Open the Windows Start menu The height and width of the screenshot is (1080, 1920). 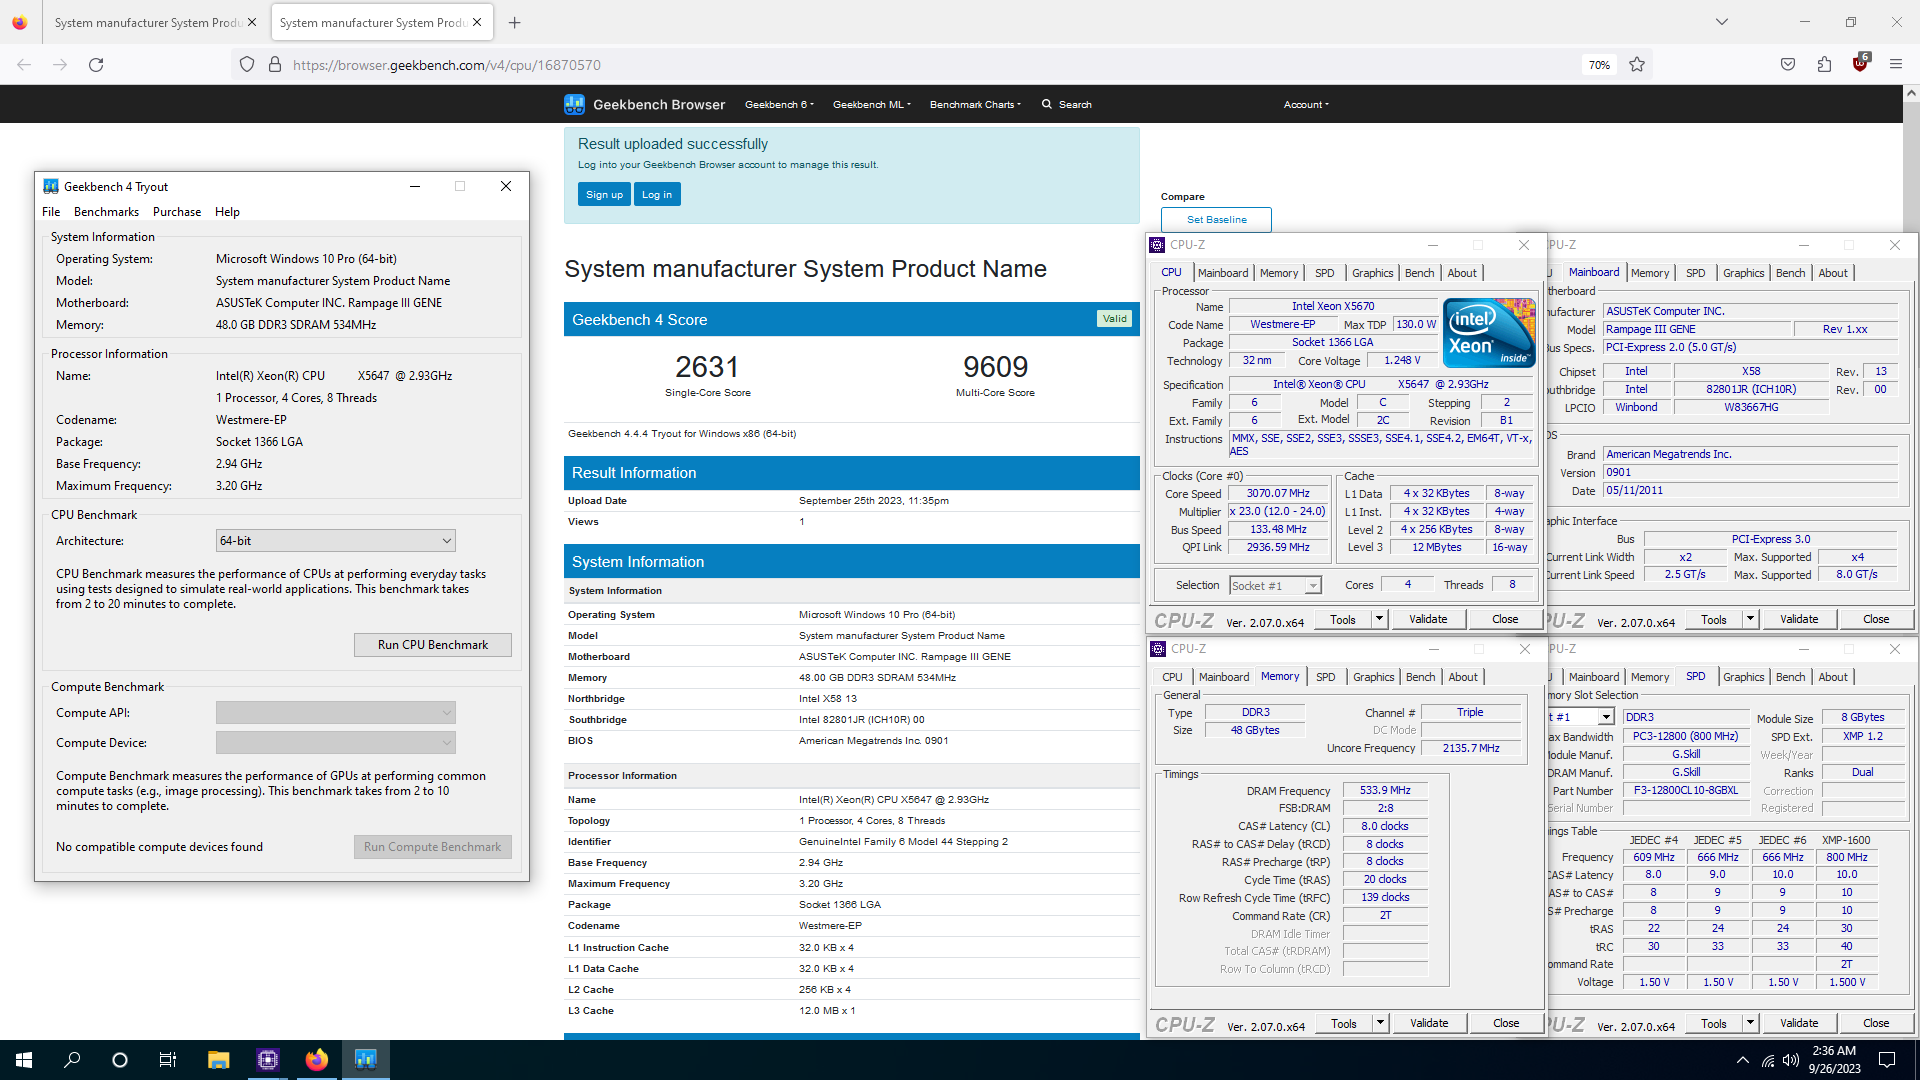point(24,1060)
